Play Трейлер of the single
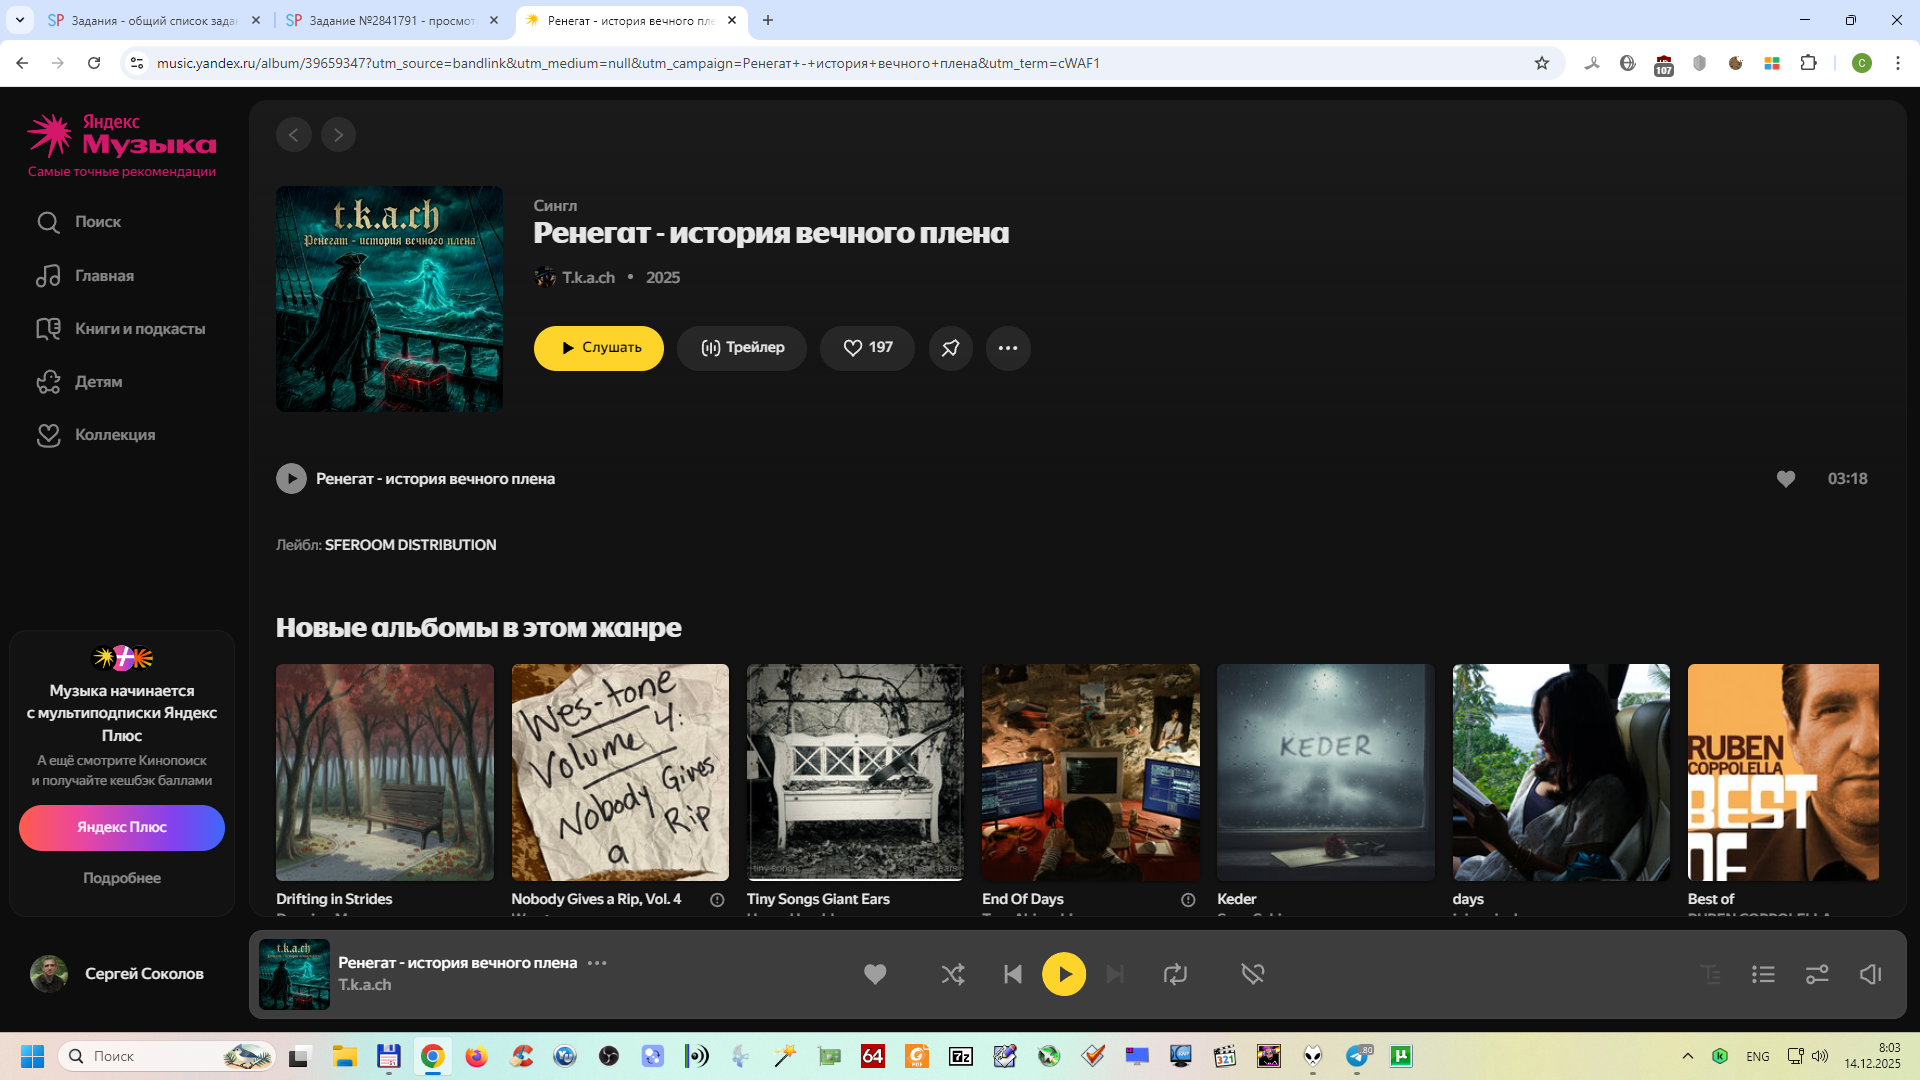This screenshot has width=1920, height=1080. 741,348
